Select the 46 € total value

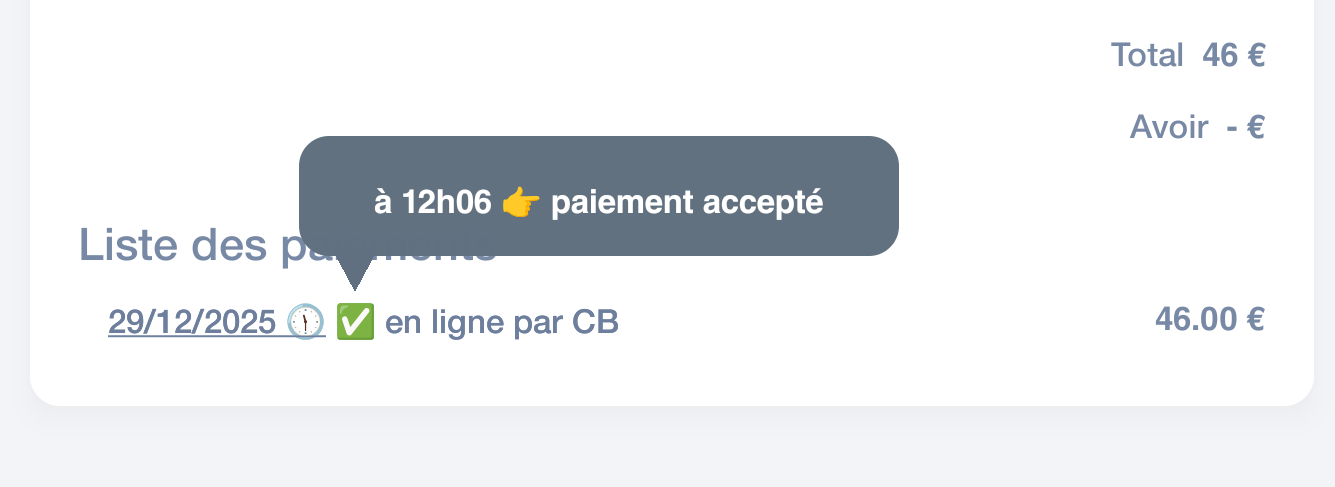1233,55
